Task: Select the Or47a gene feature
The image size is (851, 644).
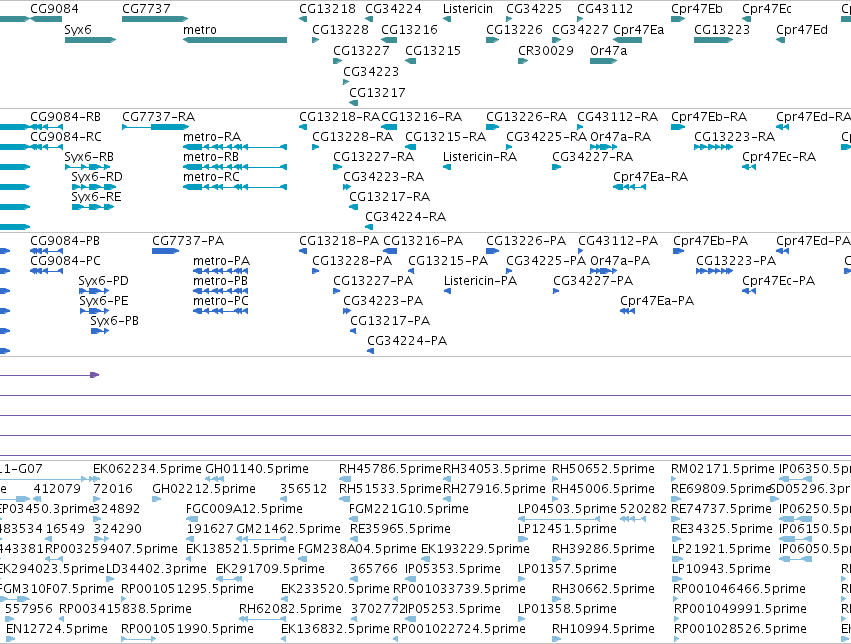Action: tap(604, 61)
